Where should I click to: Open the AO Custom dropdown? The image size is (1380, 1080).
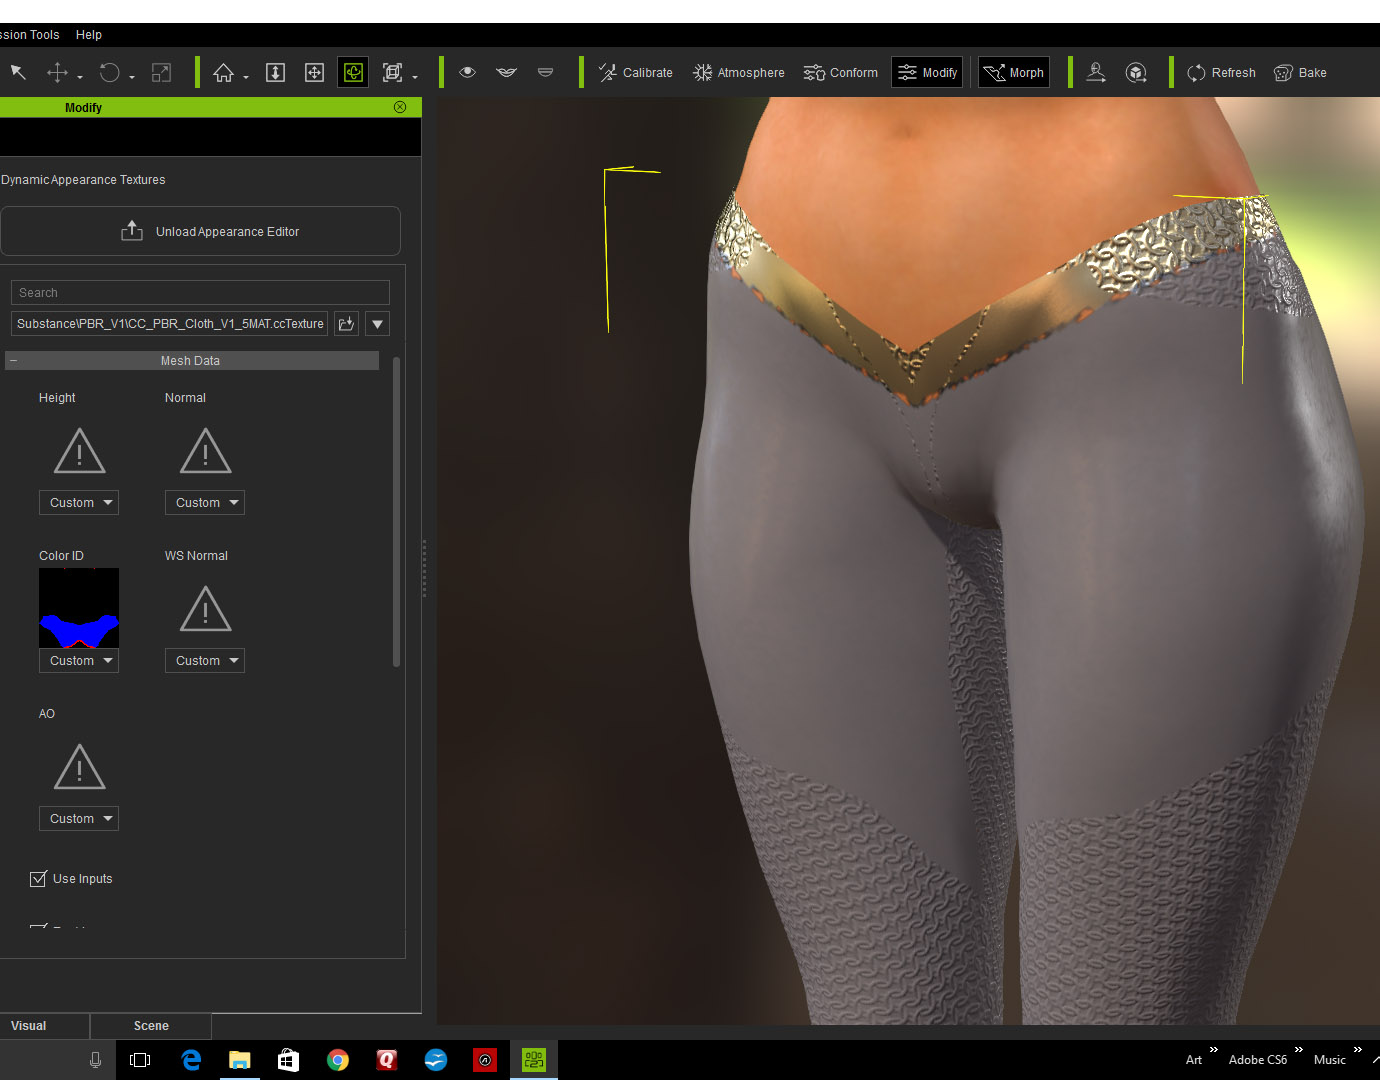79,819
